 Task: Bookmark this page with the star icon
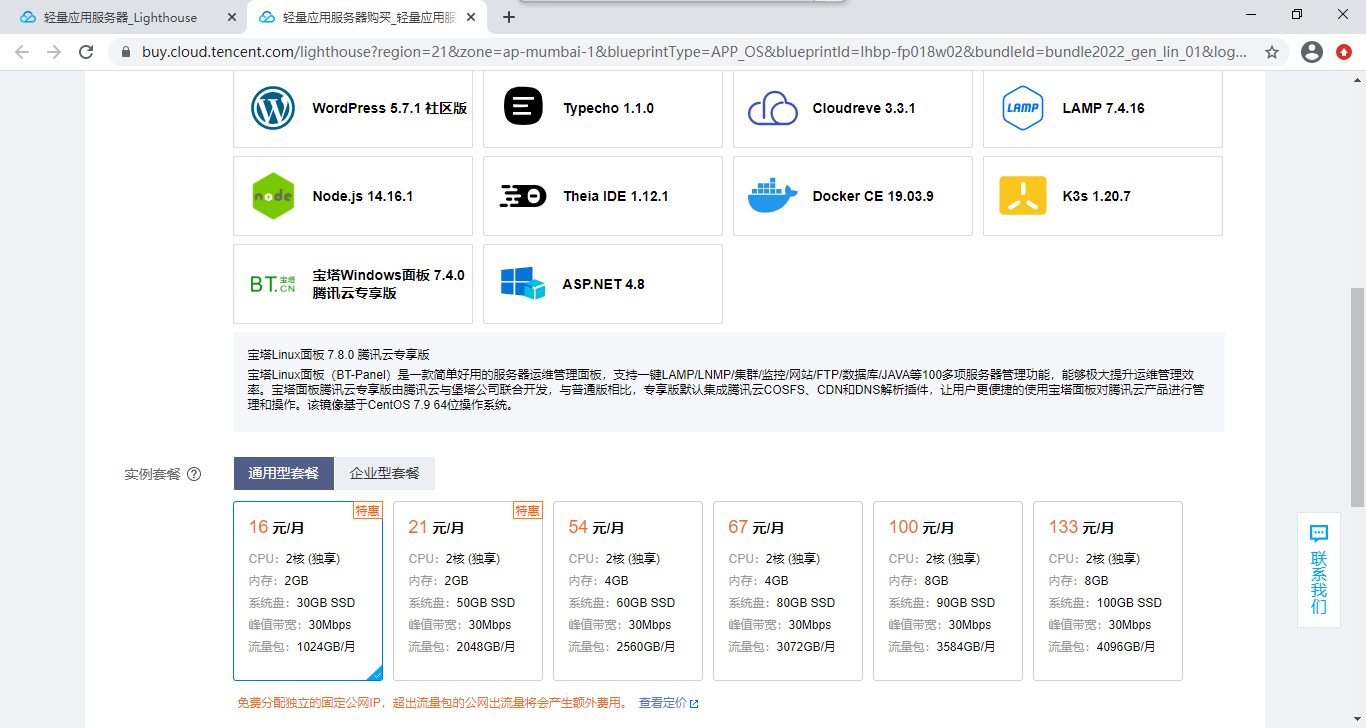click(1272, 52)
